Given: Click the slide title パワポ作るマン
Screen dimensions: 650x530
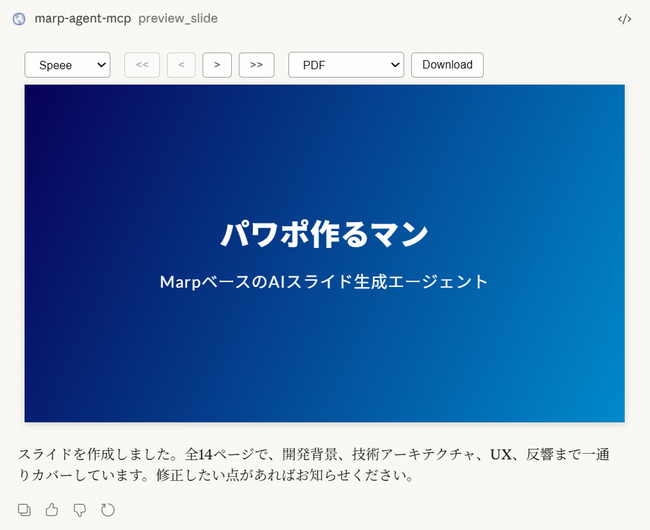Looking at the screenshot, I should pos(324,234).
